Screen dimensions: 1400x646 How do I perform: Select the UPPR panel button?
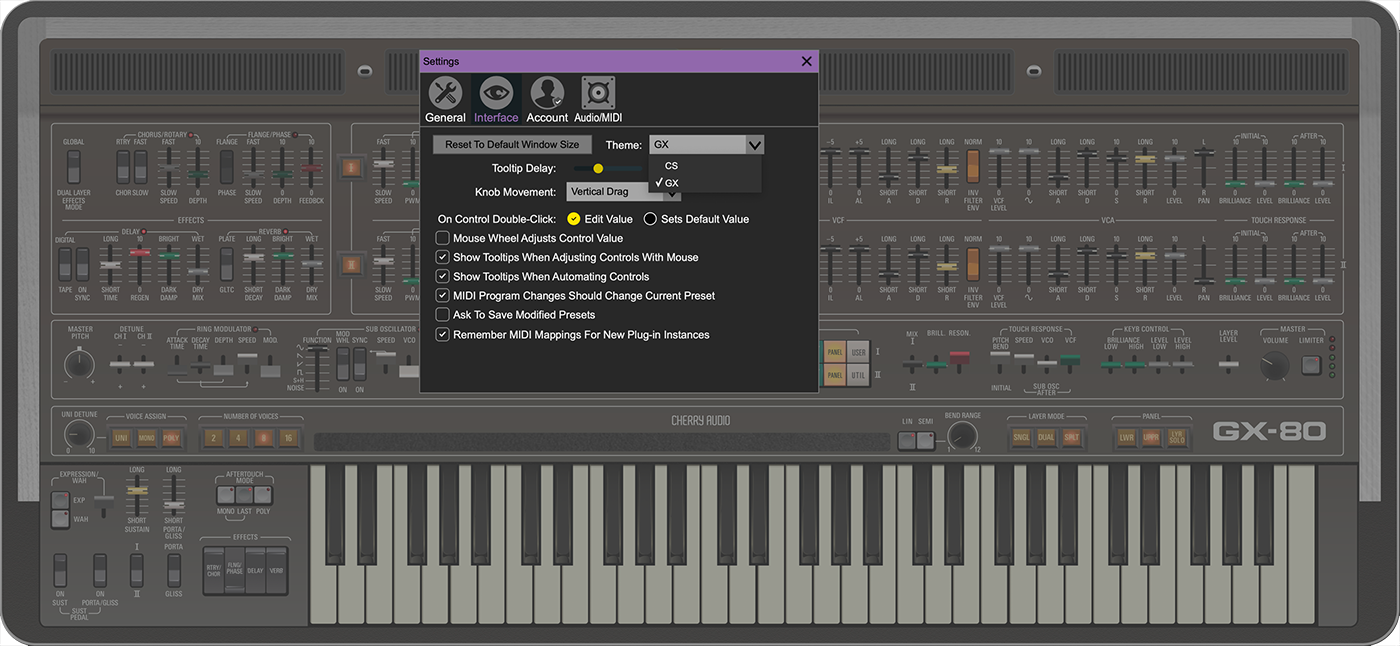pos(1151,437)
